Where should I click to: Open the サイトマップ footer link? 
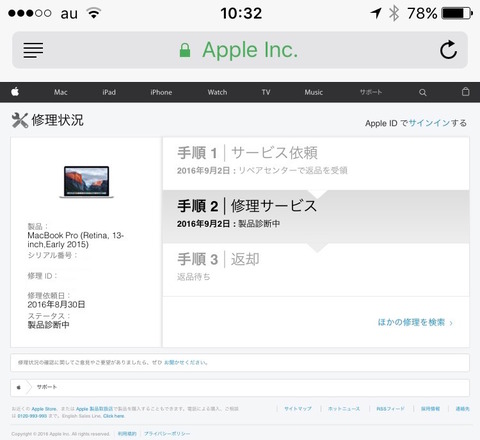(298, 409)
